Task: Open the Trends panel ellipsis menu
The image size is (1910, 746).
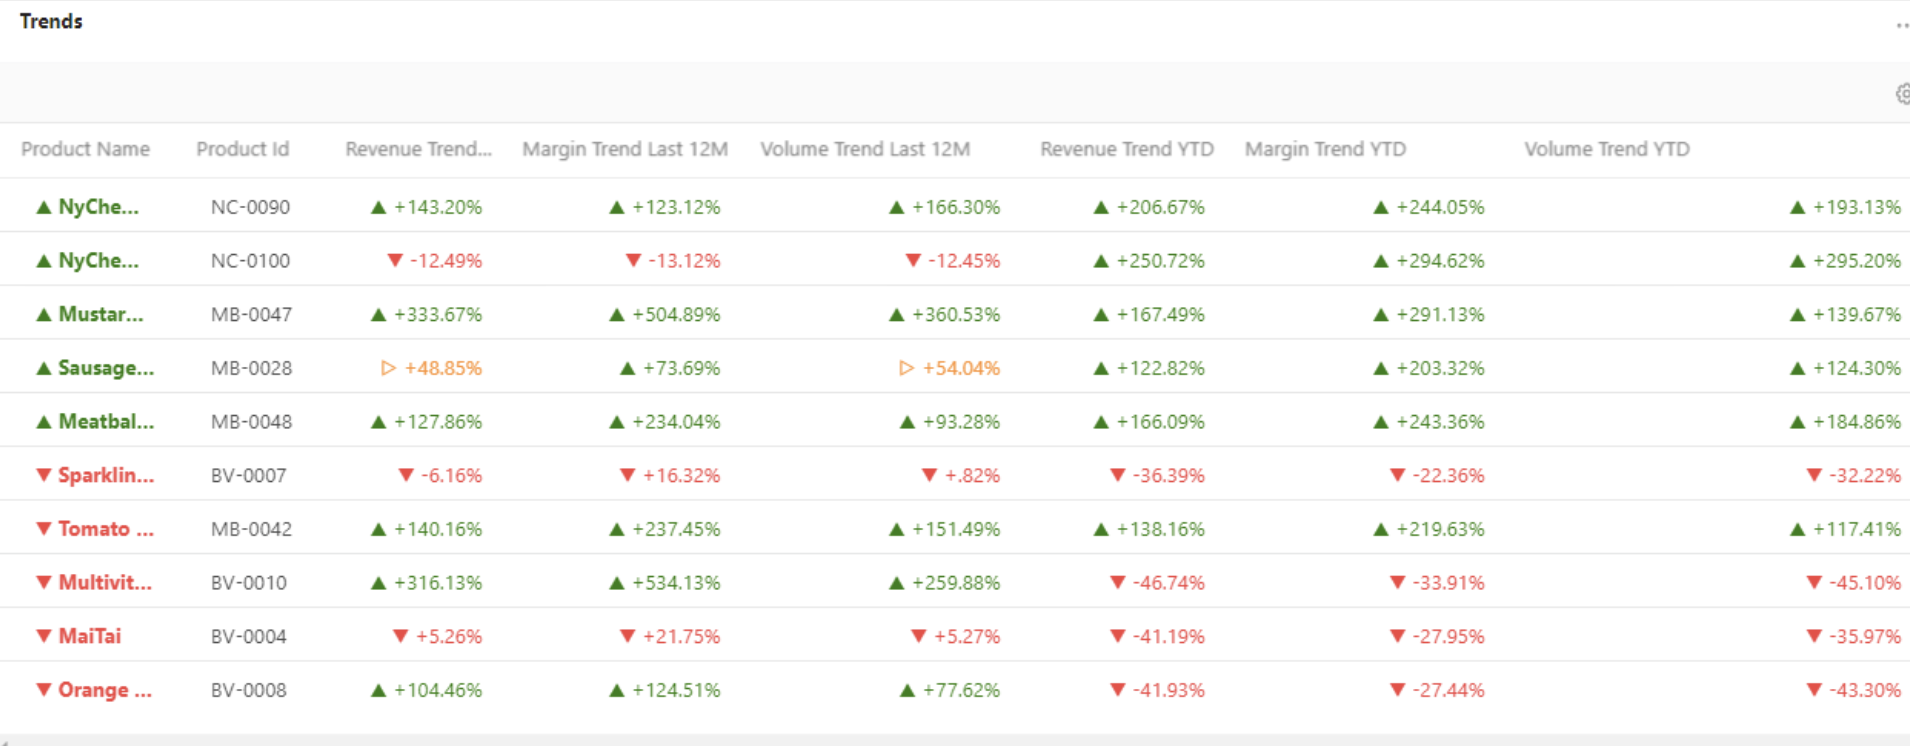Action: pos(1901,26)
